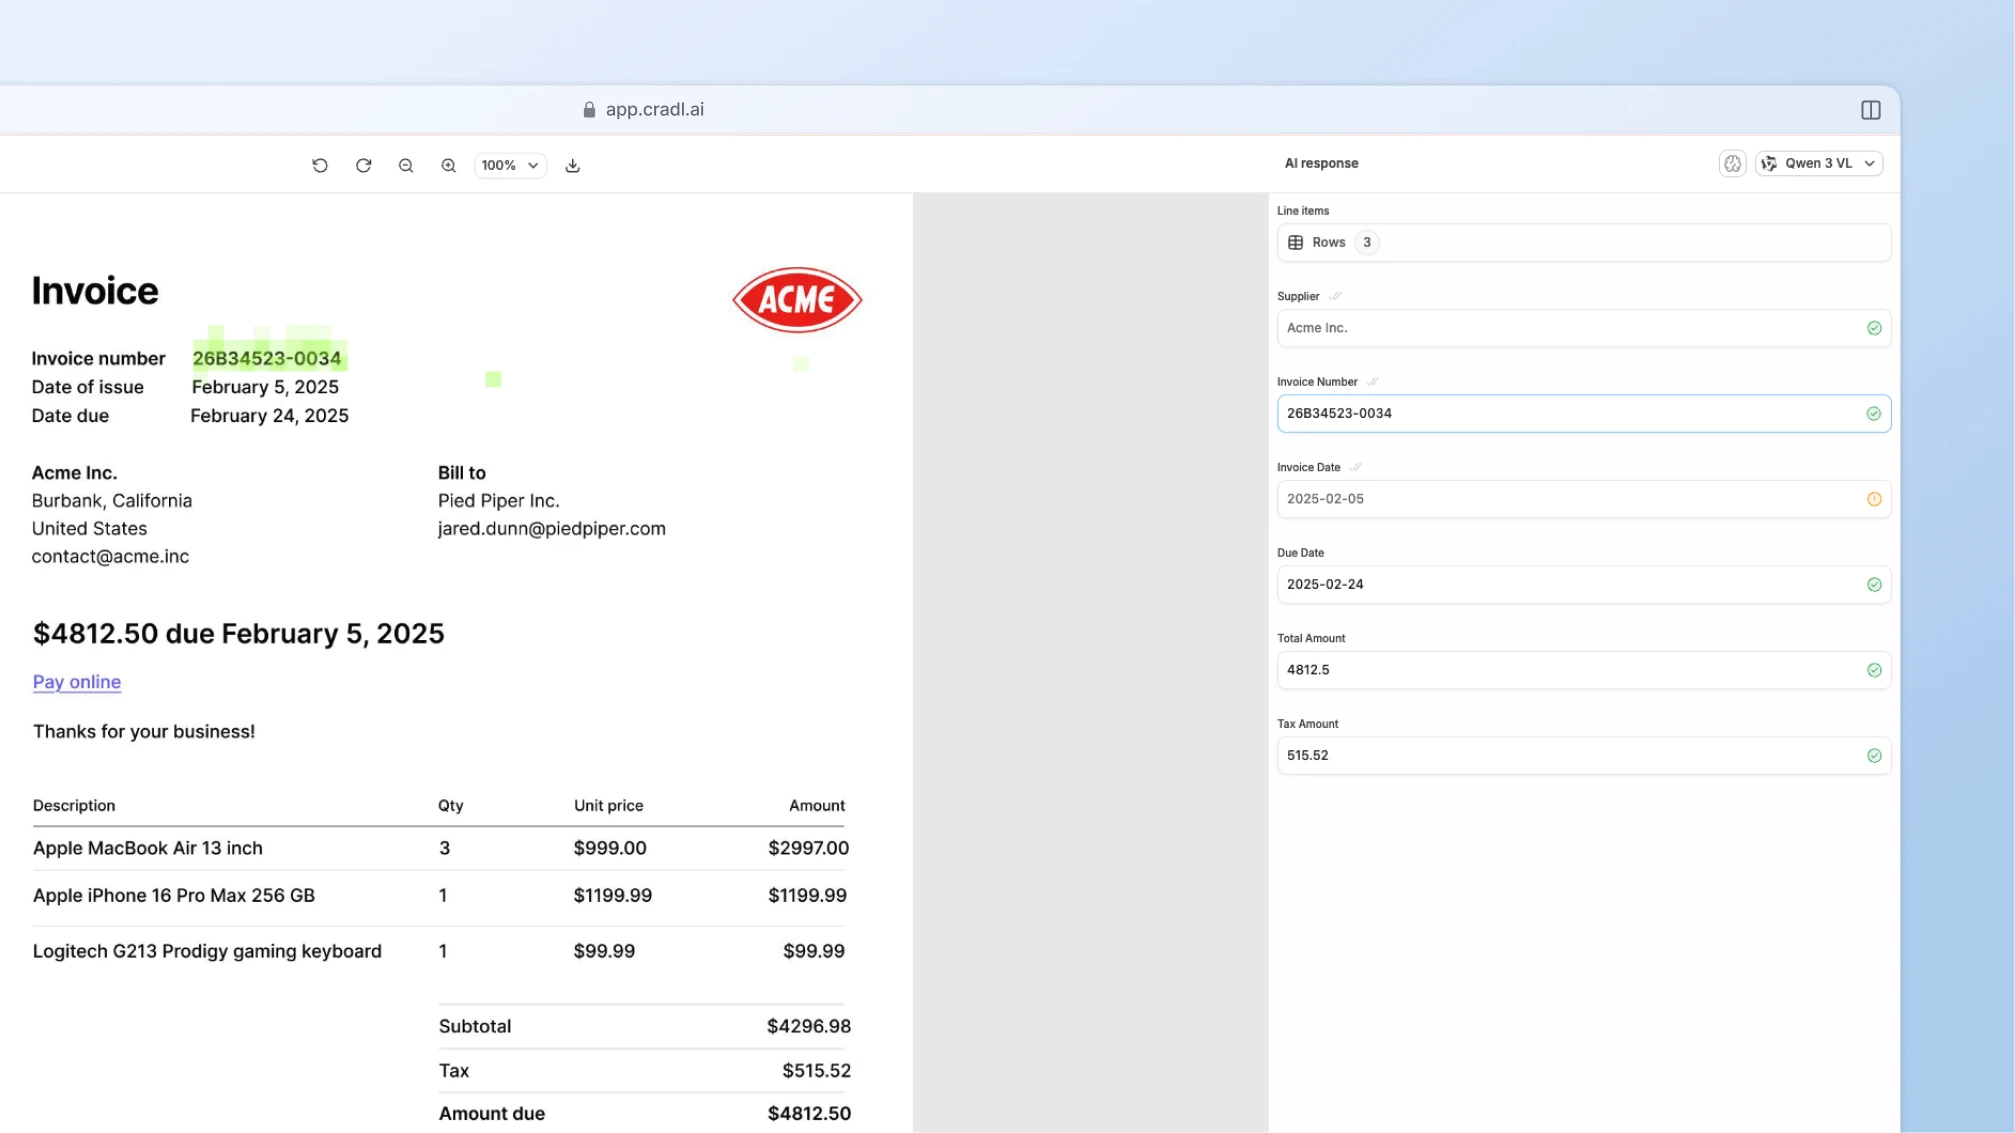
Task: Toggle the checkmark beside Tax Amount
Action: (x=1872, y=756)
